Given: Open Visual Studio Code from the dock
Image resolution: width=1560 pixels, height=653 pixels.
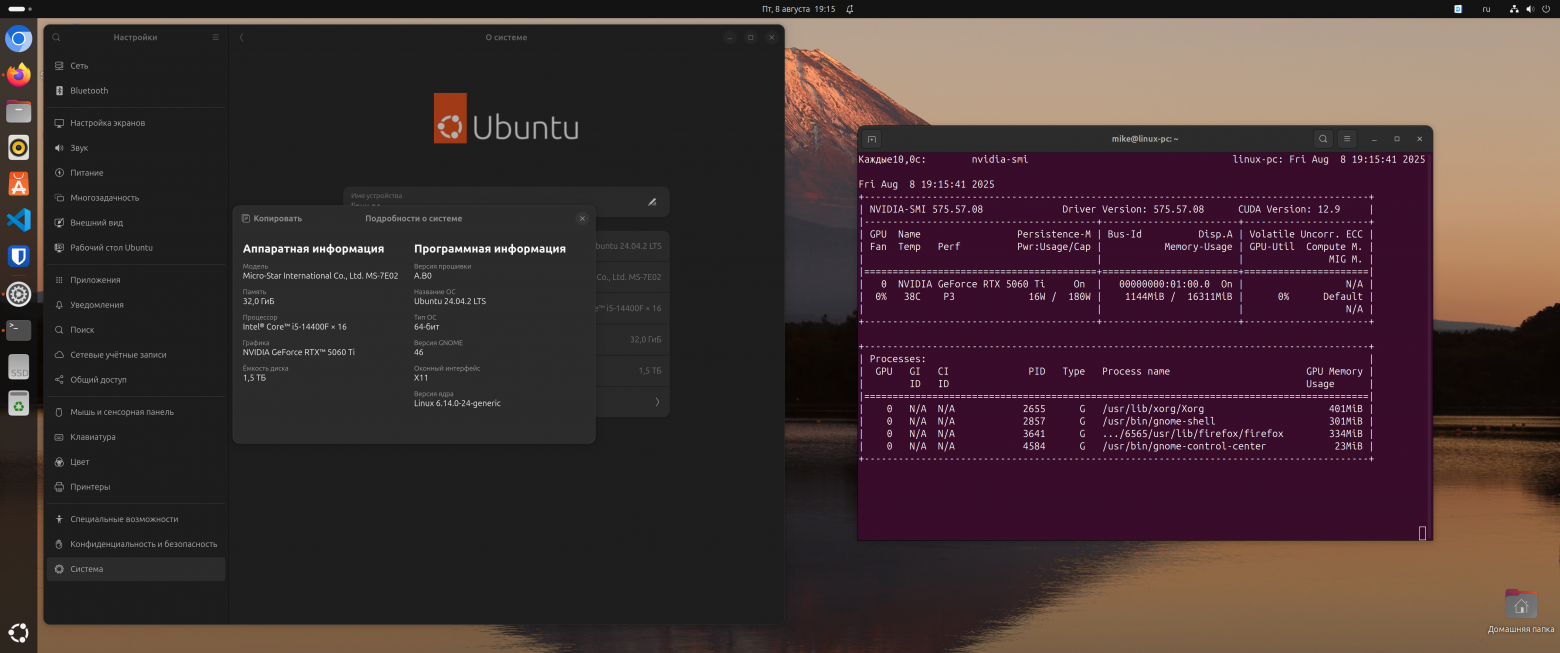Looking at the screenshot, I should pyautogui.click(x=19, y=219).
